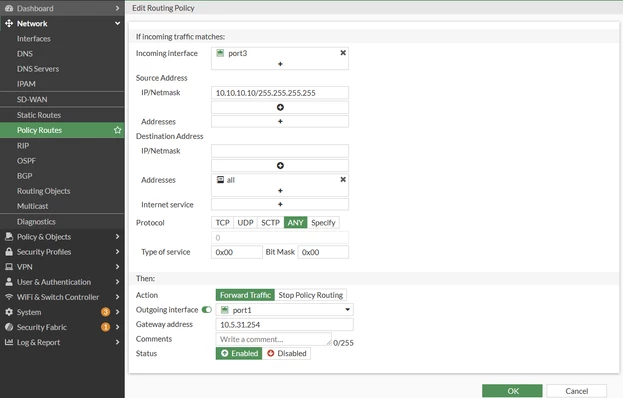Click OK to save routing policy

point(512,391)
